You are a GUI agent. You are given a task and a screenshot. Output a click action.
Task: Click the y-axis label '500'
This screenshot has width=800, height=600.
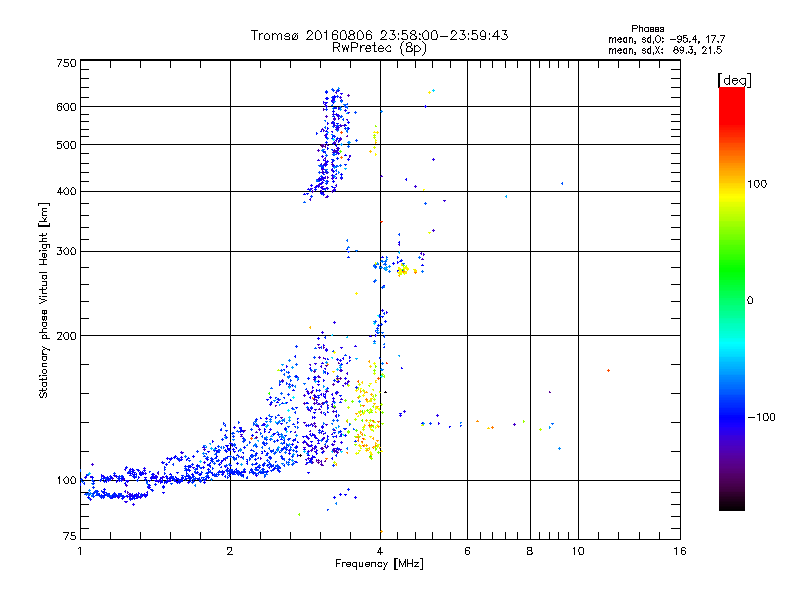pyautogui.click(x=66, y=145)
